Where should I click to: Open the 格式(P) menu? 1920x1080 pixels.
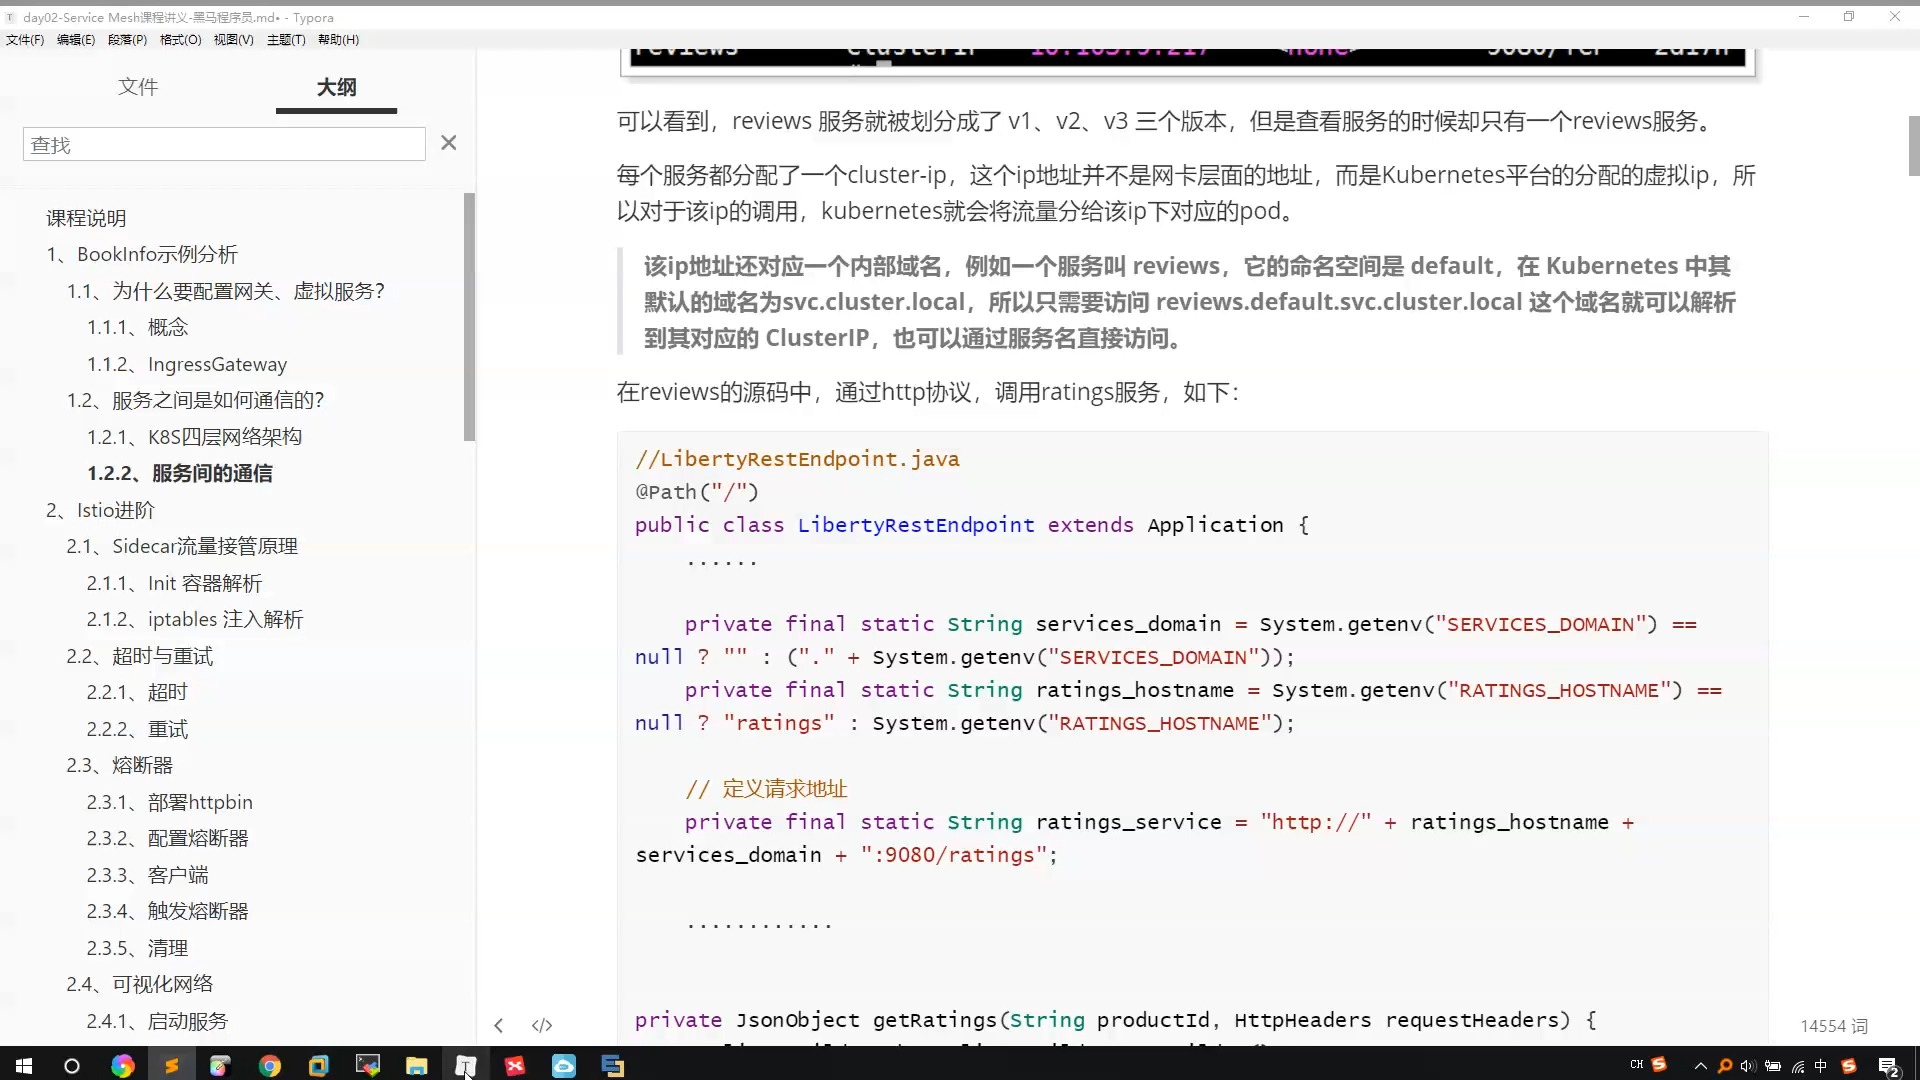click(x=180, y=39)
